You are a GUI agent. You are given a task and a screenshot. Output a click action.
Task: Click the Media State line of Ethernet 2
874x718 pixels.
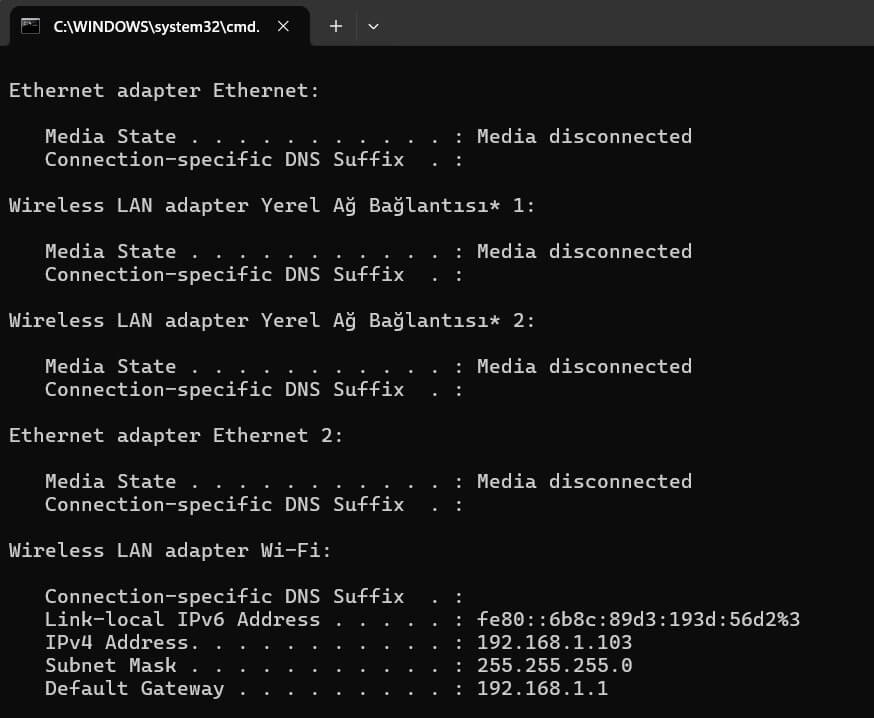[368, 481]
